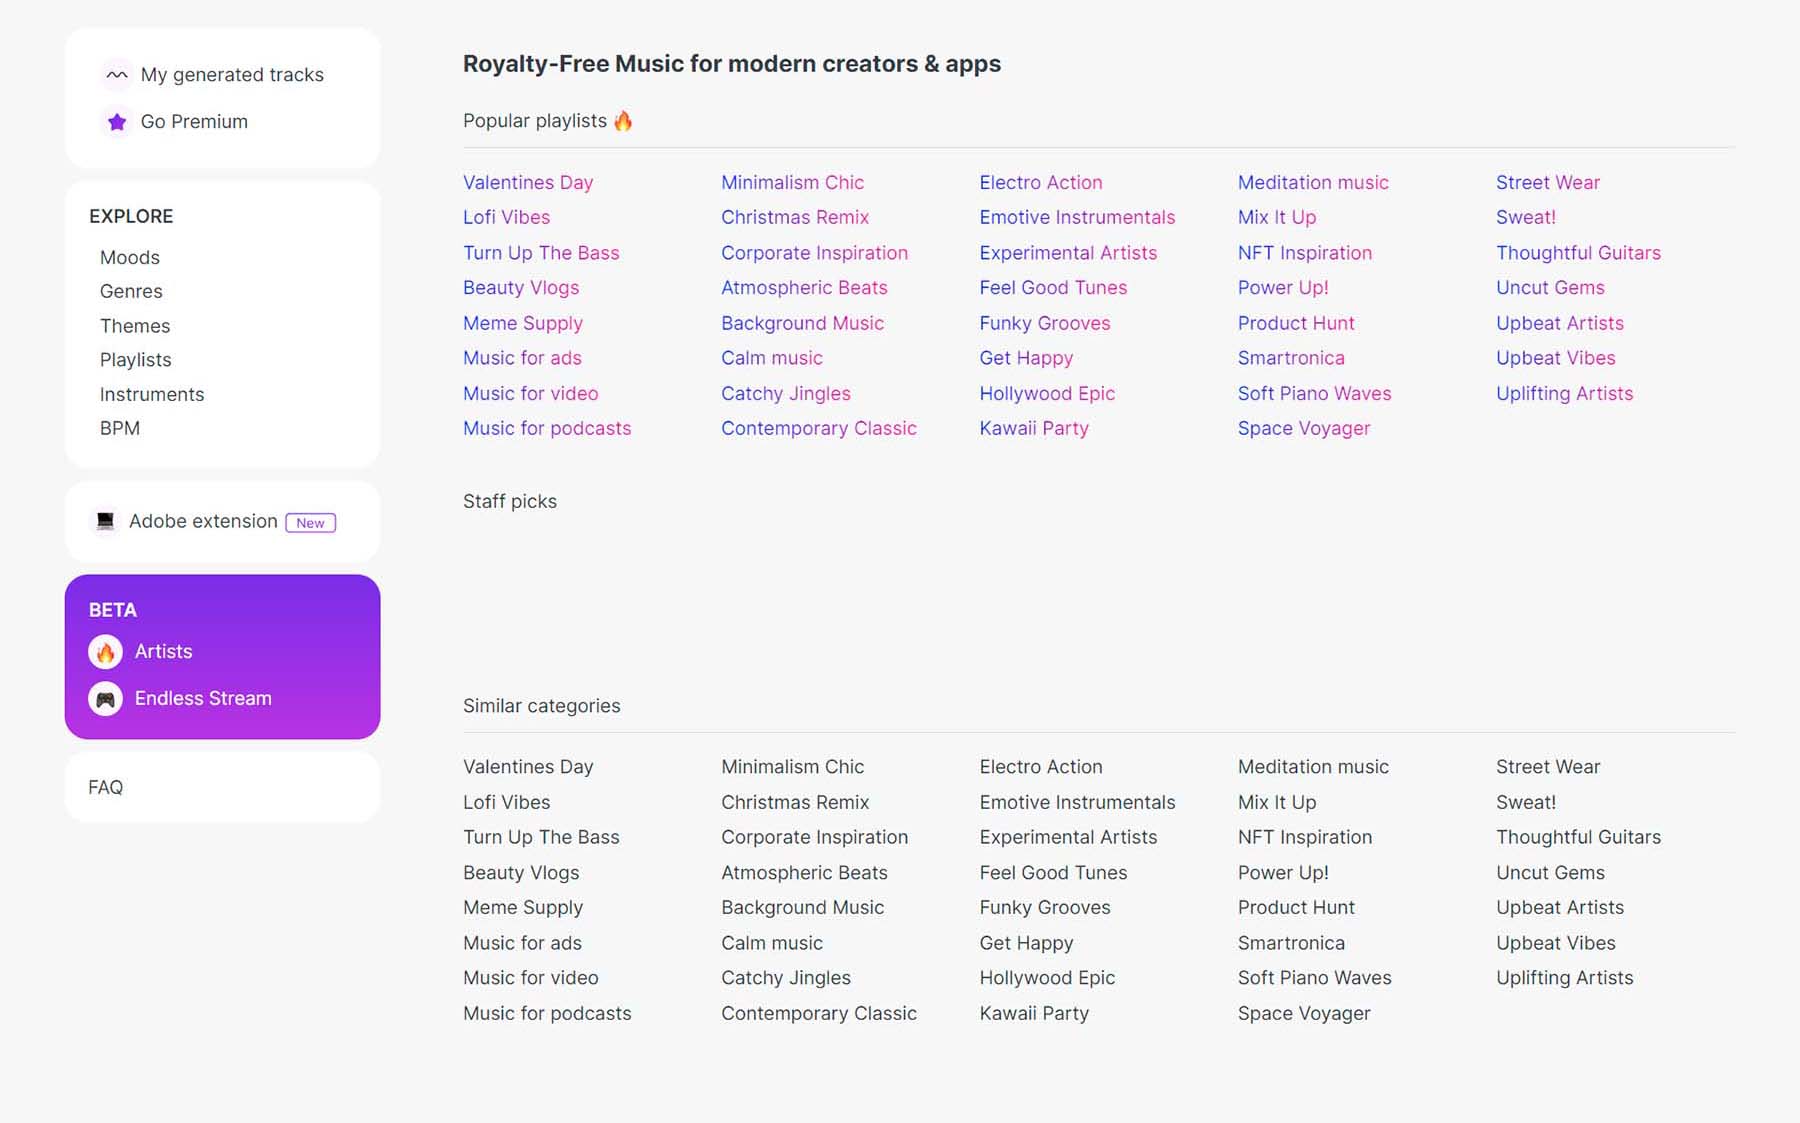Open the FAQ page
Image resolution: width=1800 pixels, height=1123 pixels.
click(x=105, y=787)
